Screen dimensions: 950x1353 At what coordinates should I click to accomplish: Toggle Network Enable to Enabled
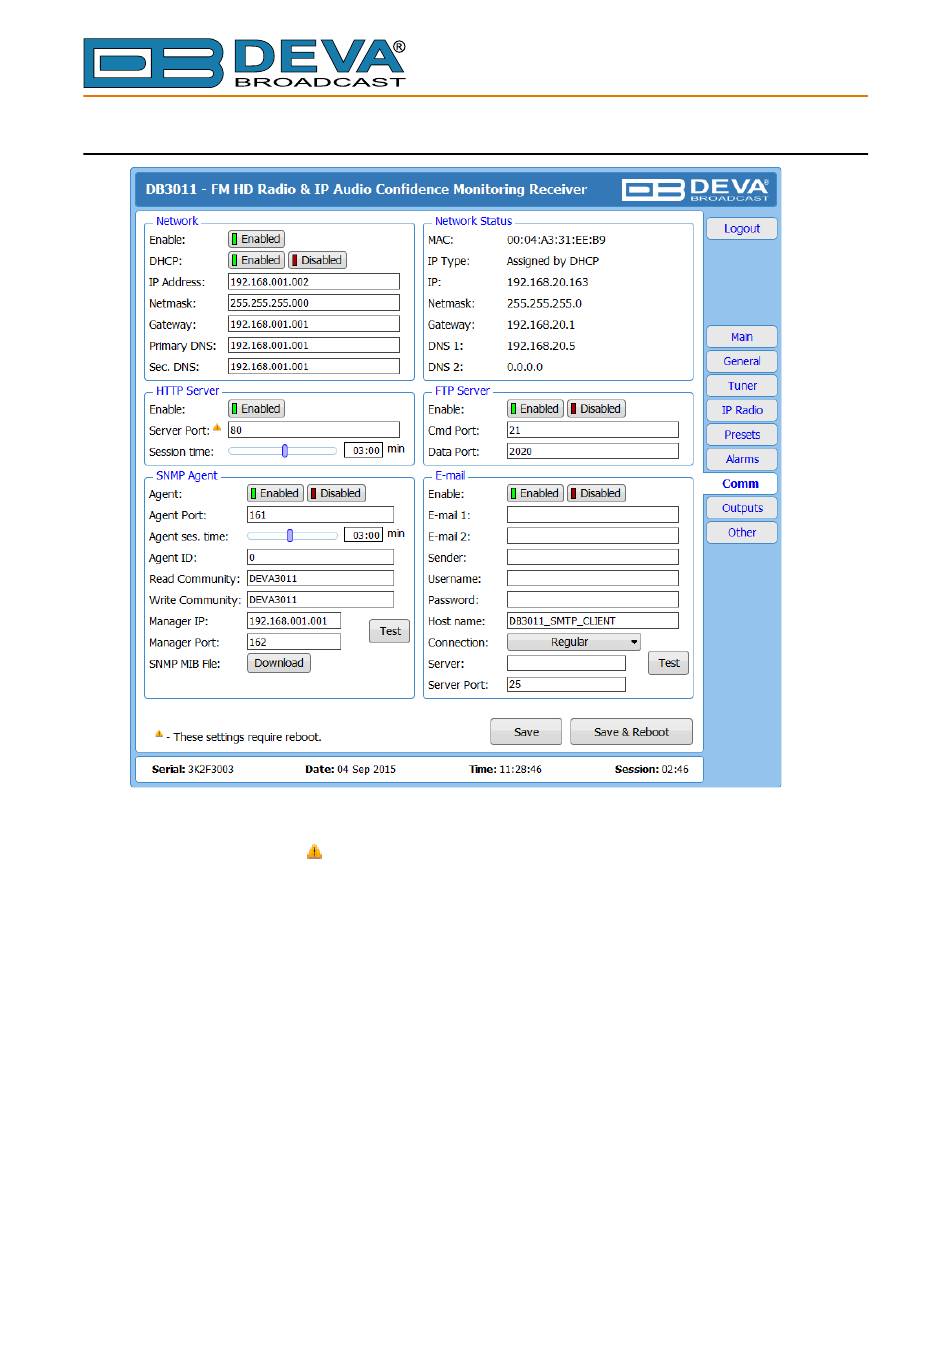[256, 239]
